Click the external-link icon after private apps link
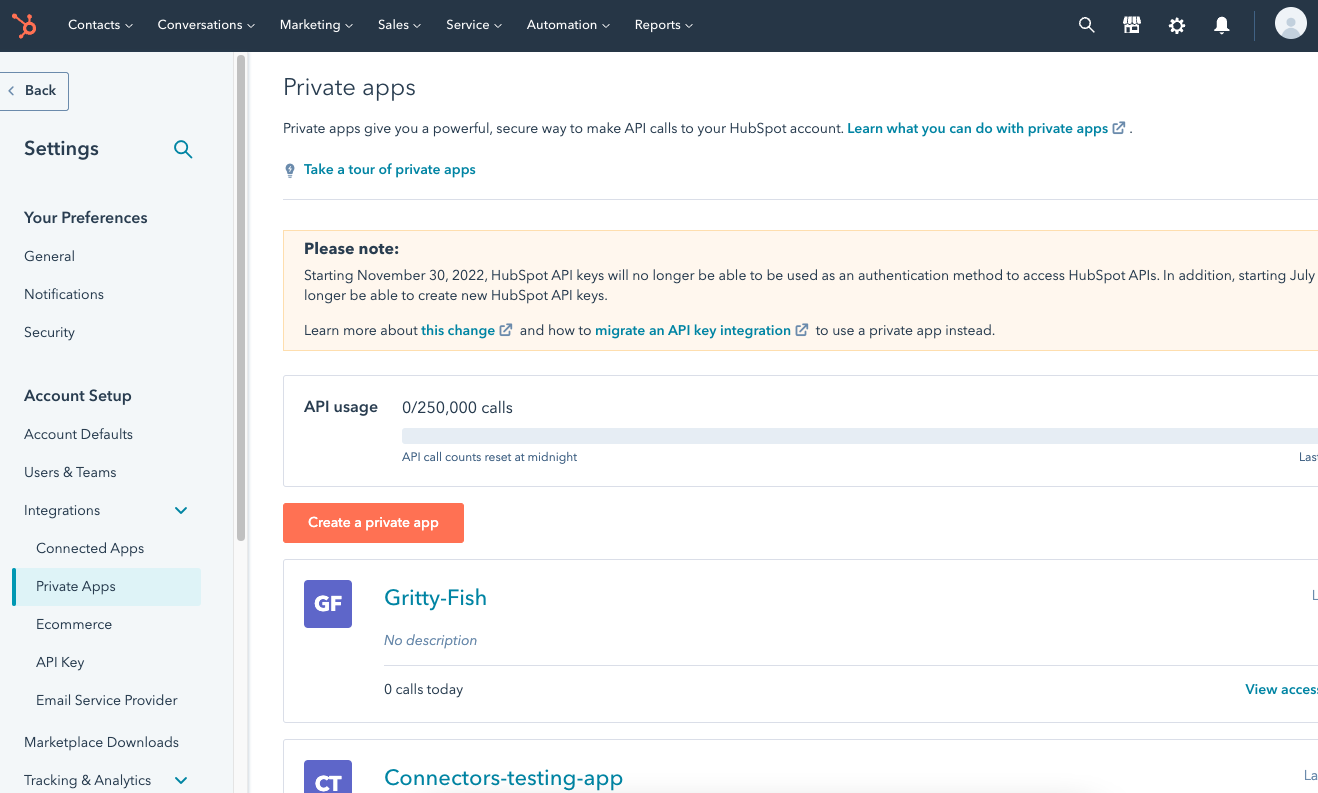This screenshot has width=1318, height=793. (1119, 128)
